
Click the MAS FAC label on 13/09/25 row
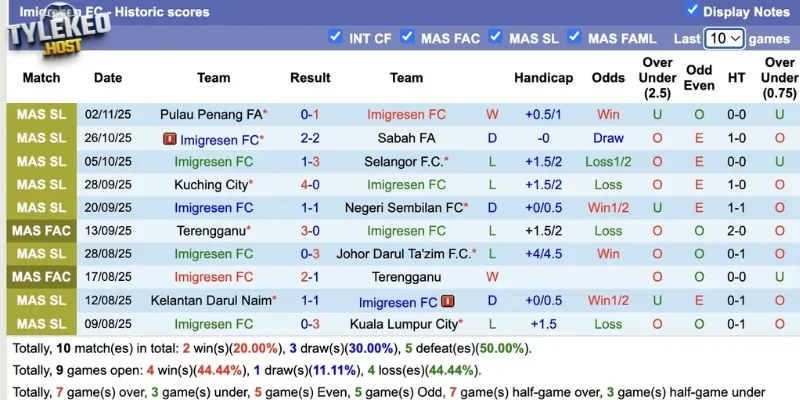click(x=41, y=231)
